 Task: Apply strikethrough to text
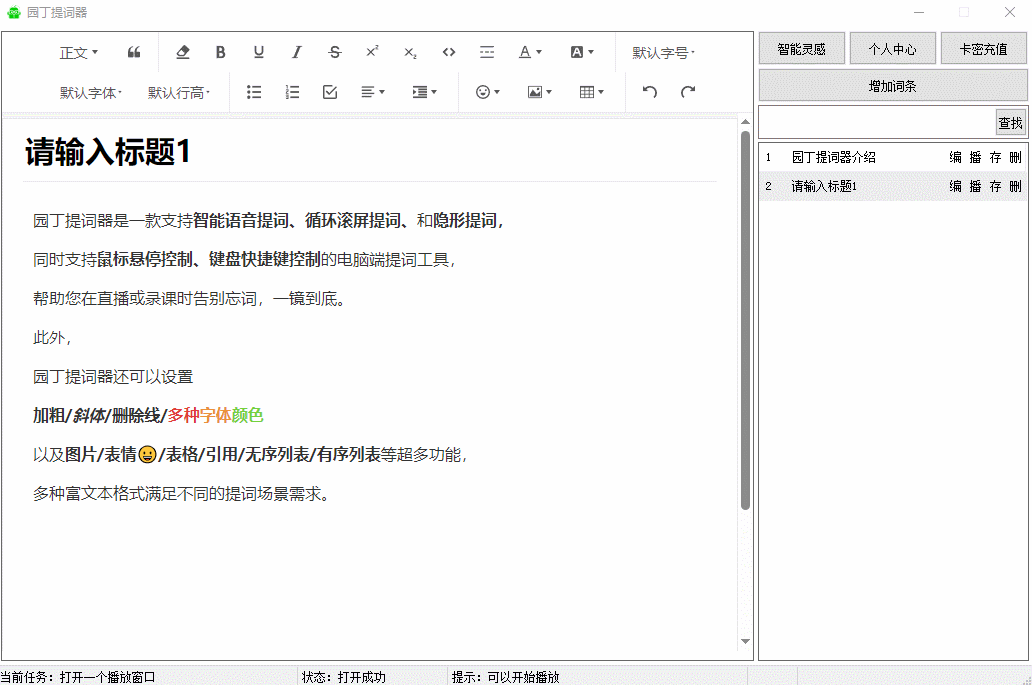tap(335, 52)
